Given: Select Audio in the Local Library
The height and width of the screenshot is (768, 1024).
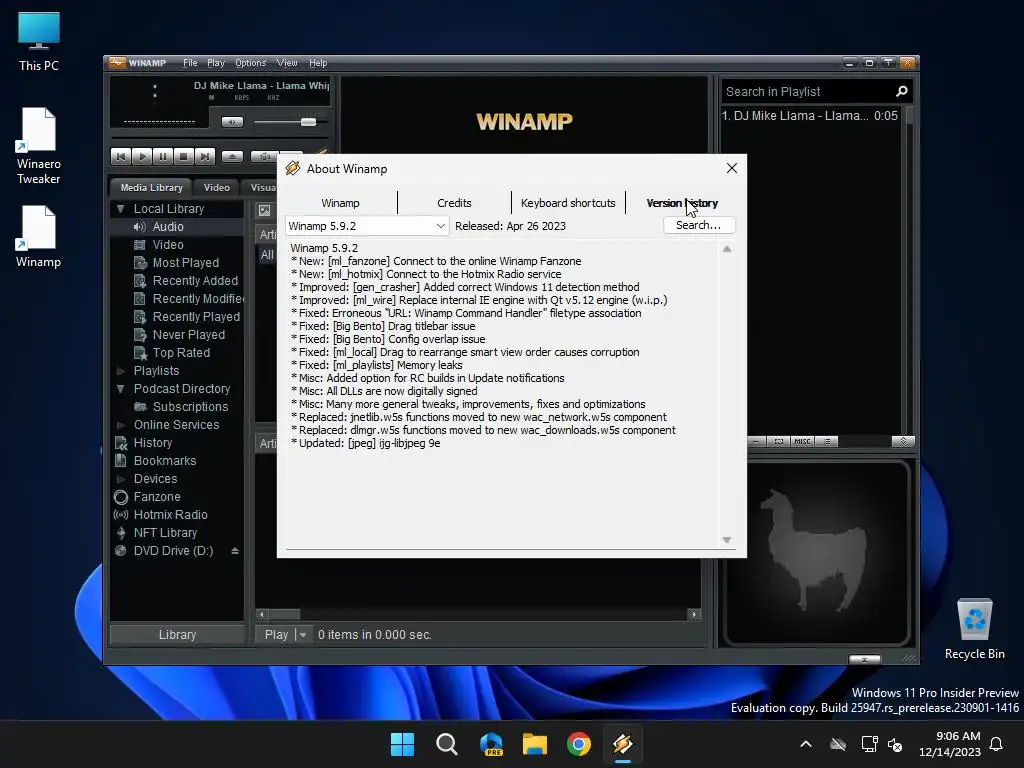Looking at the screenshot, I should tap(168, 227).
